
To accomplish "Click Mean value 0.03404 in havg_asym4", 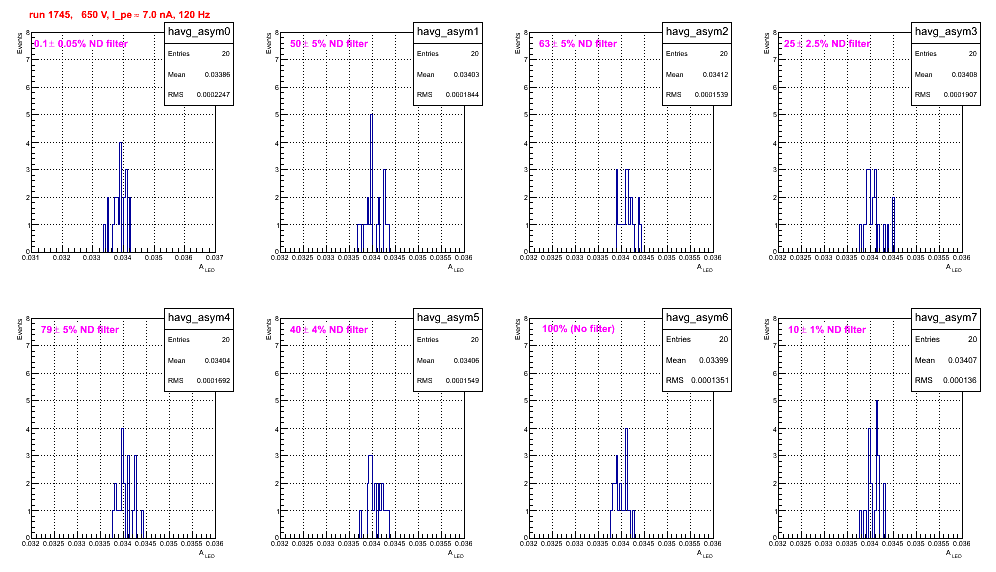I will 217,360.
